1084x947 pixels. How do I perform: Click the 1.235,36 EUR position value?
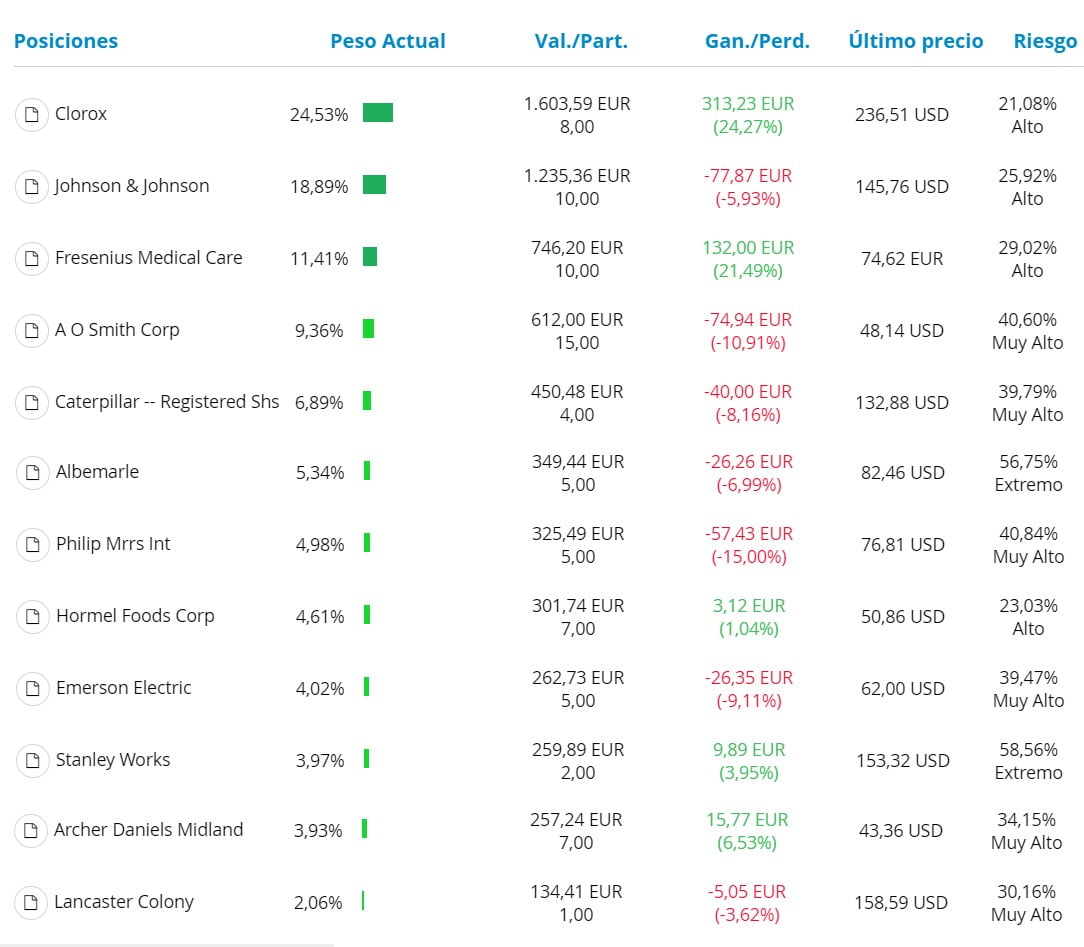577,176
